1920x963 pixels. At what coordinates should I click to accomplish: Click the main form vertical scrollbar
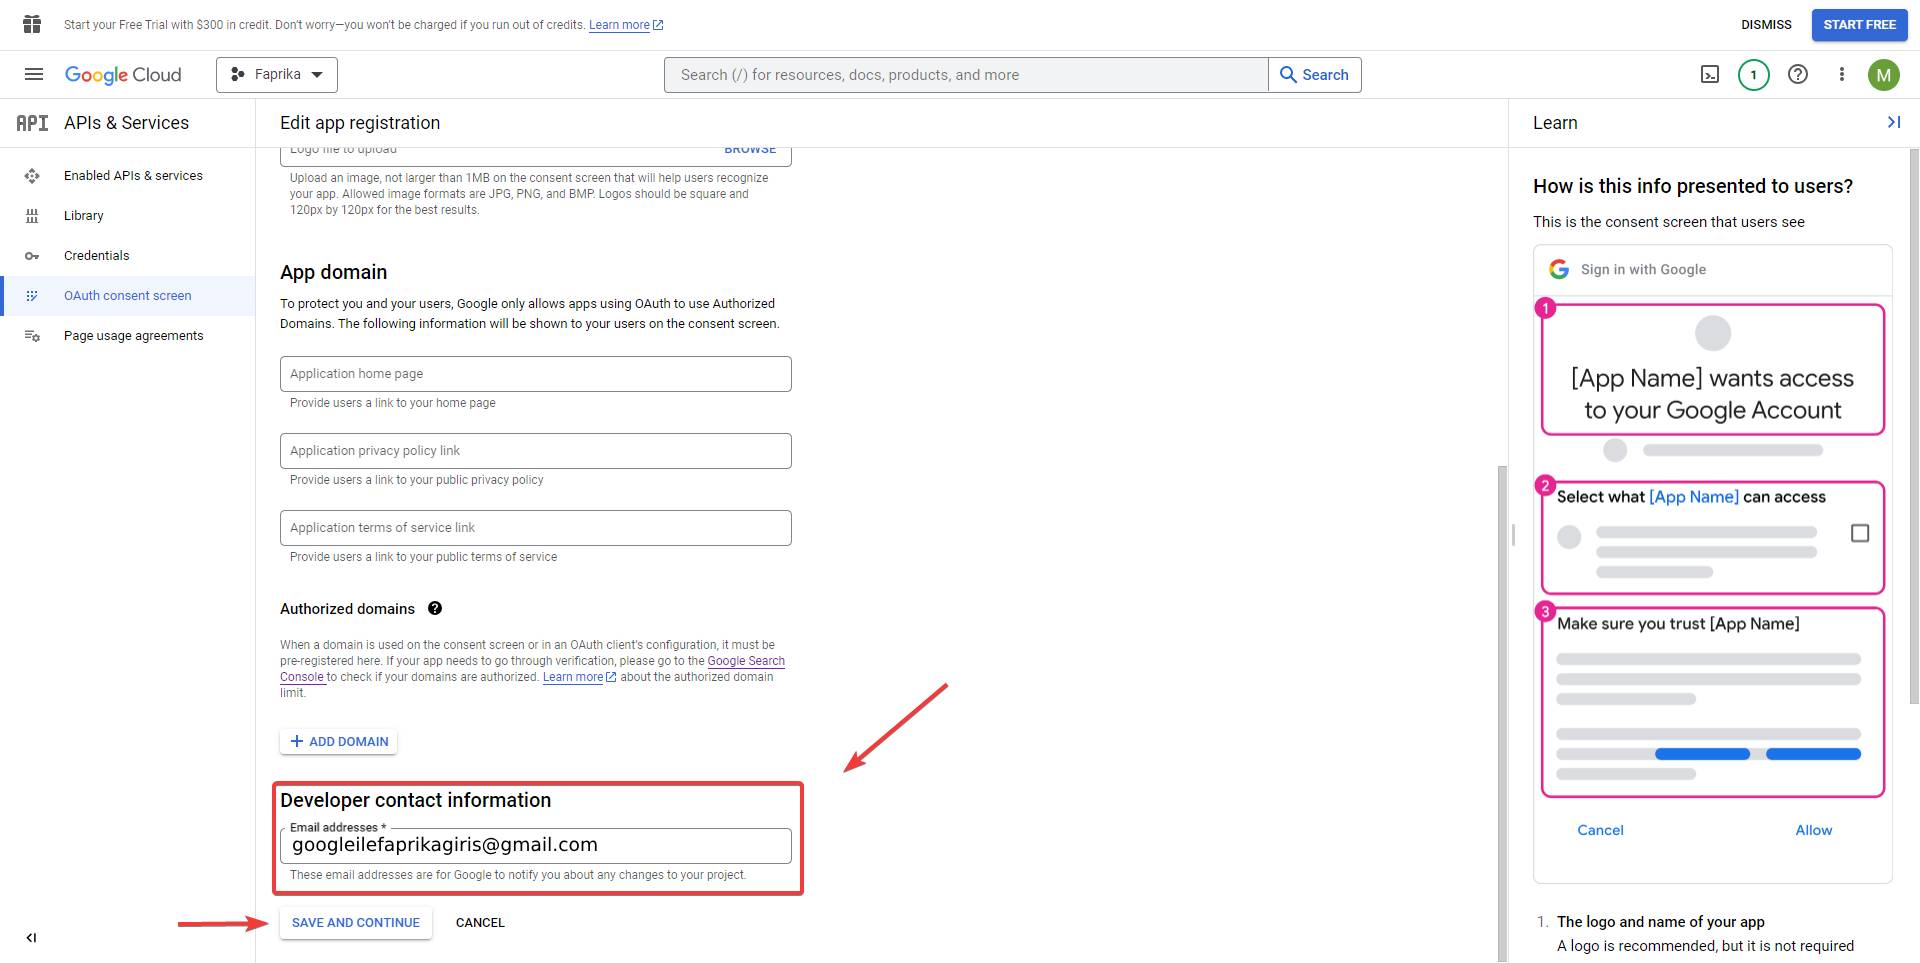click(x=1501, y=712)
